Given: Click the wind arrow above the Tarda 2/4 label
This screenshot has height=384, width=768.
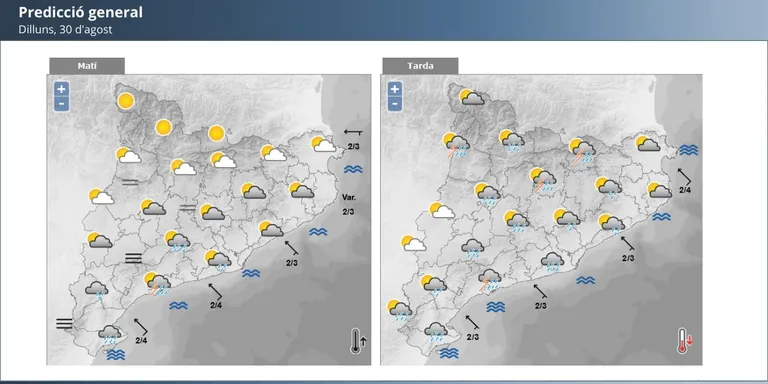Looking at the screenshot, I should [x=684, y=175].
